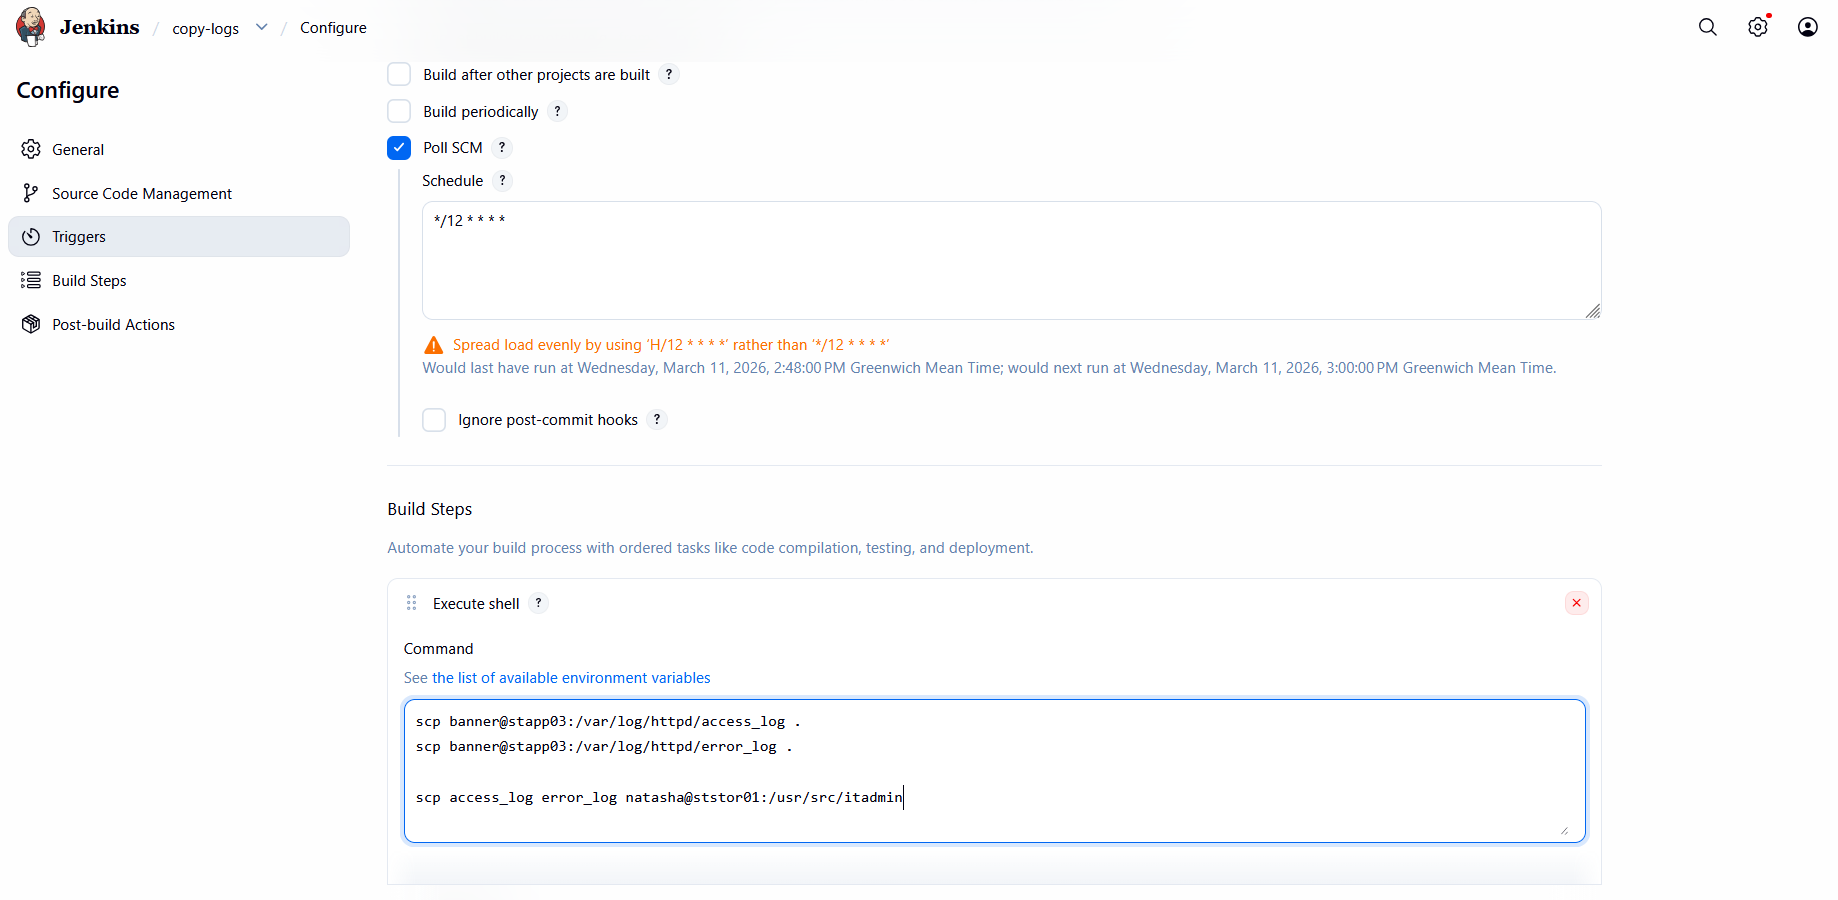Enable Ignore post-commit hooks
This screenshot has height=900, width=1838.
point(434,420)
